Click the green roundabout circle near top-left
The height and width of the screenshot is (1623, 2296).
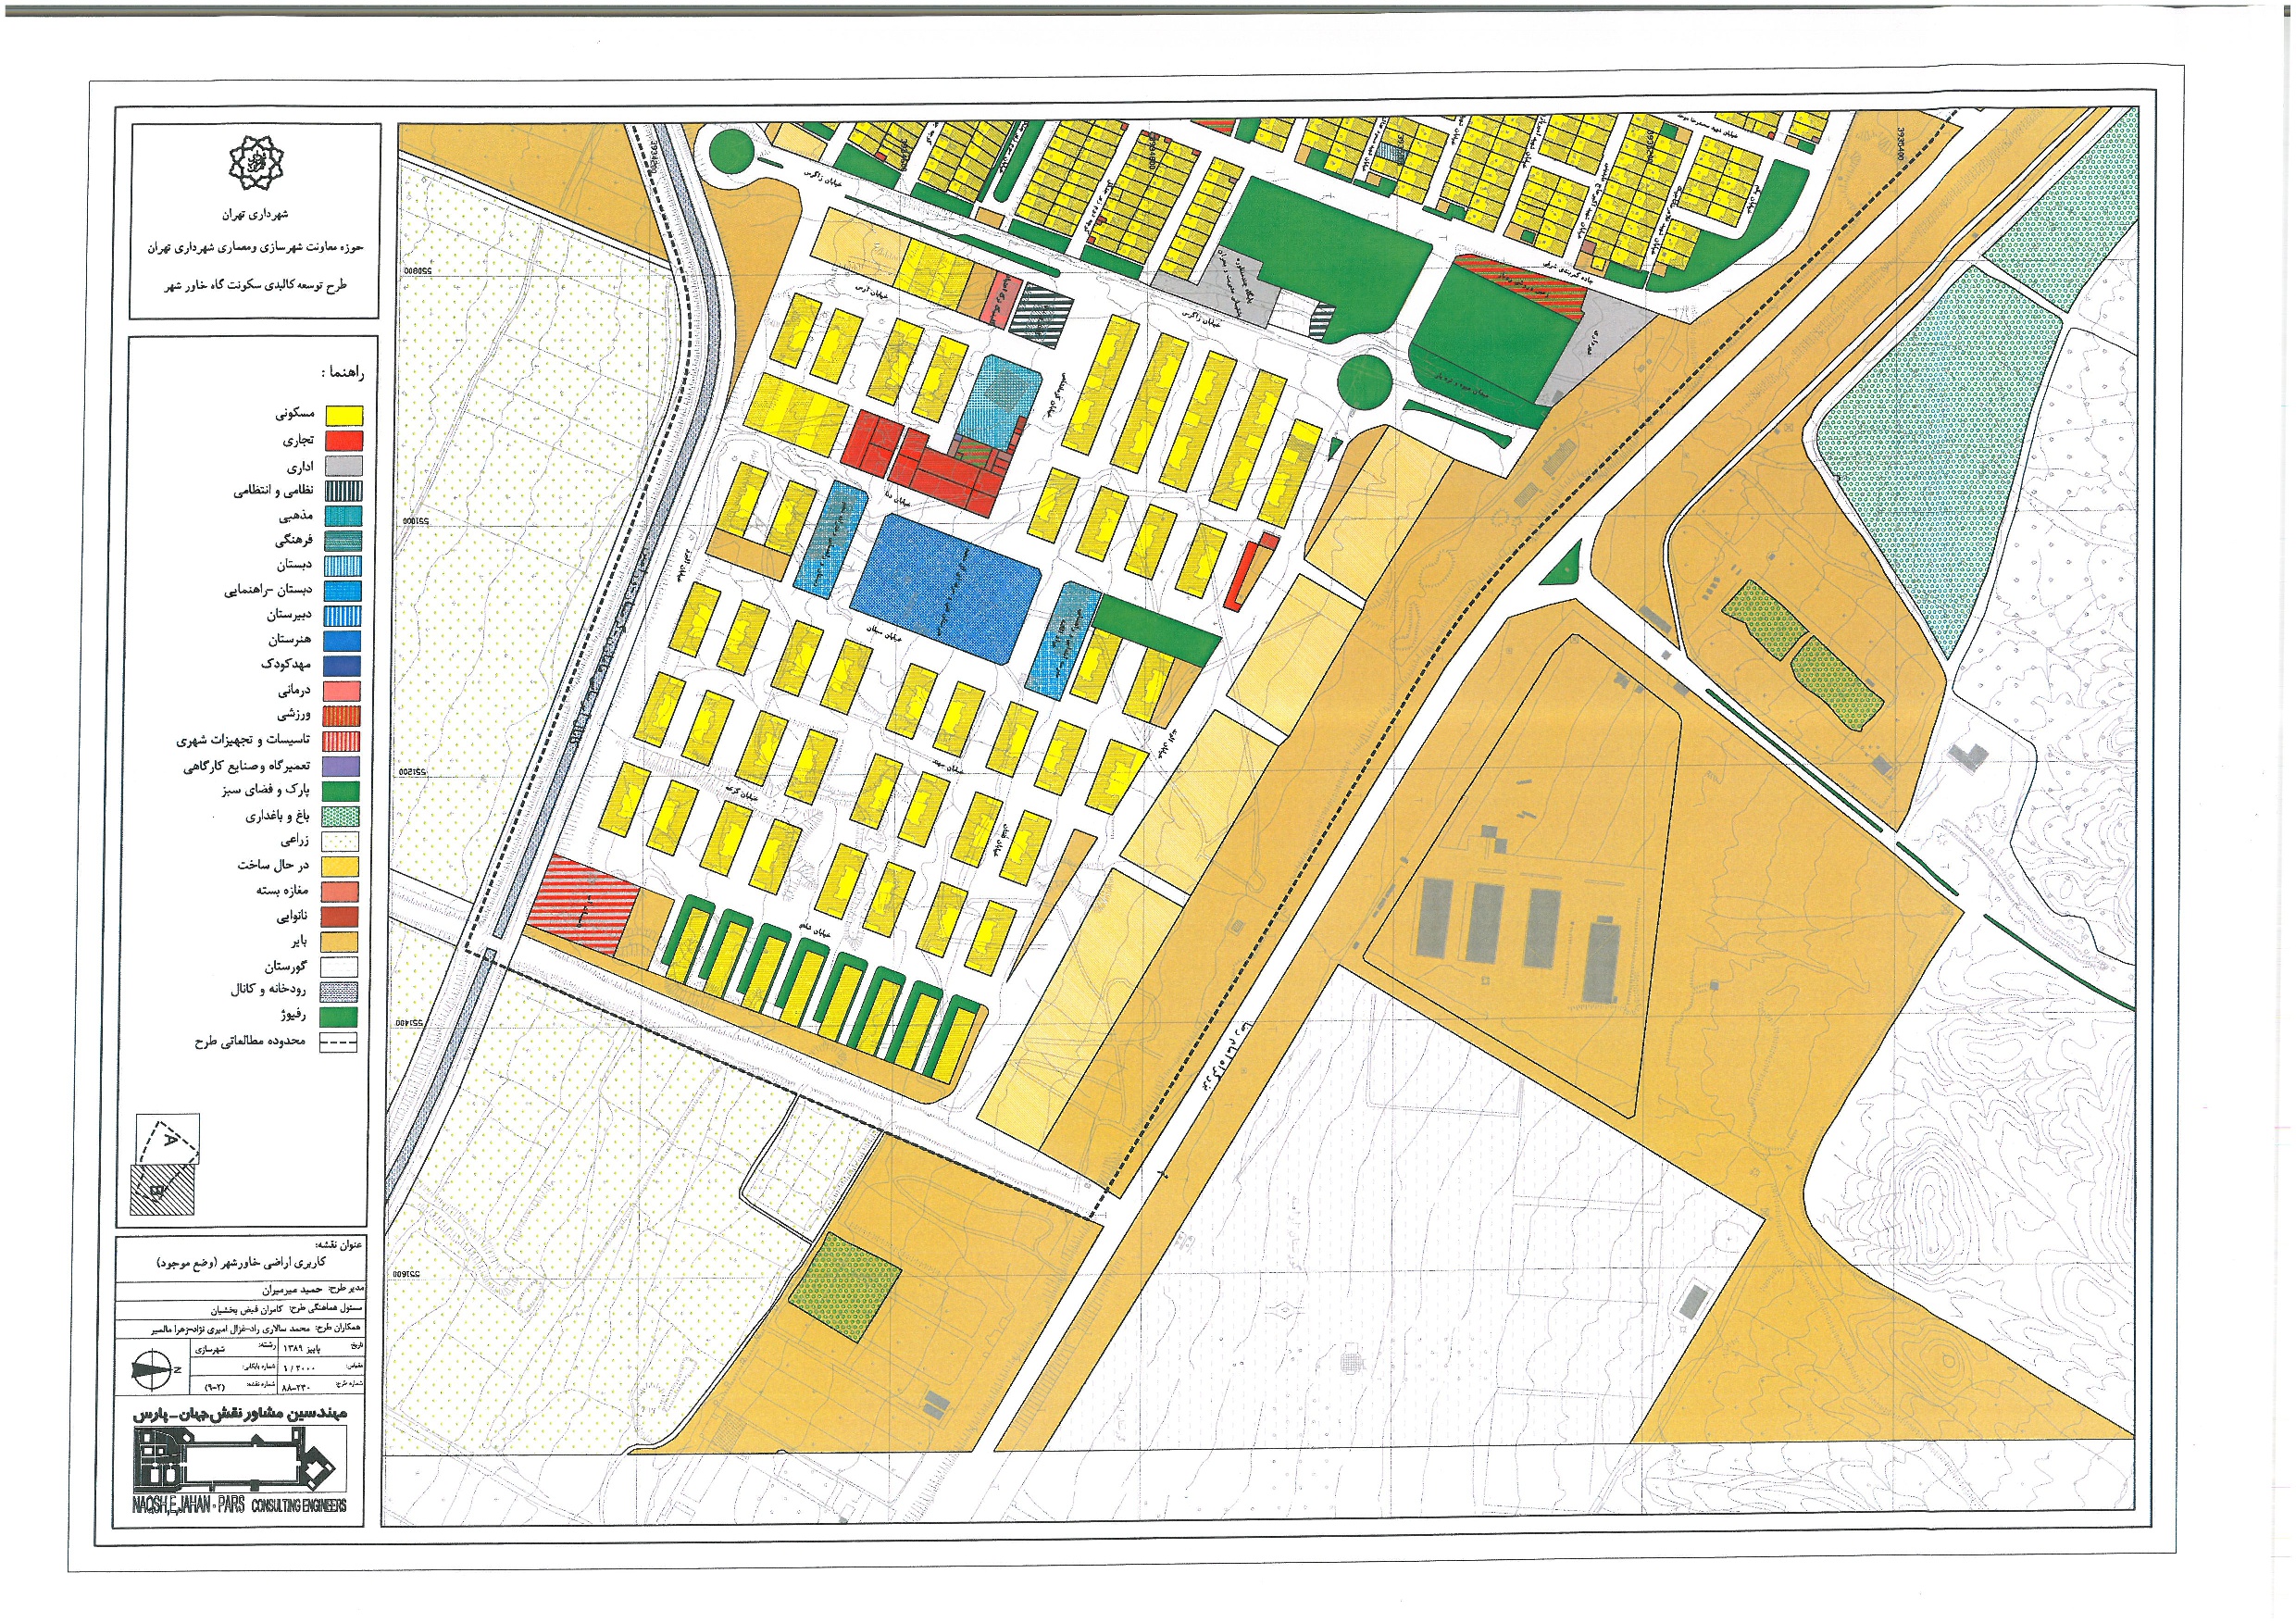coord(731,152)
